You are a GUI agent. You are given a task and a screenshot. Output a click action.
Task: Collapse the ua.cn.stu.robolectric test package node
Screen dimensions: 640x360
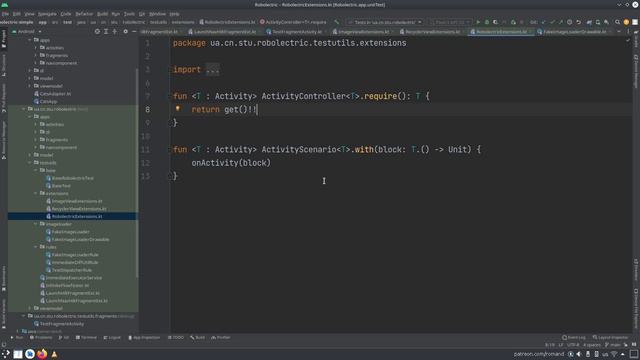click(24, 109)
